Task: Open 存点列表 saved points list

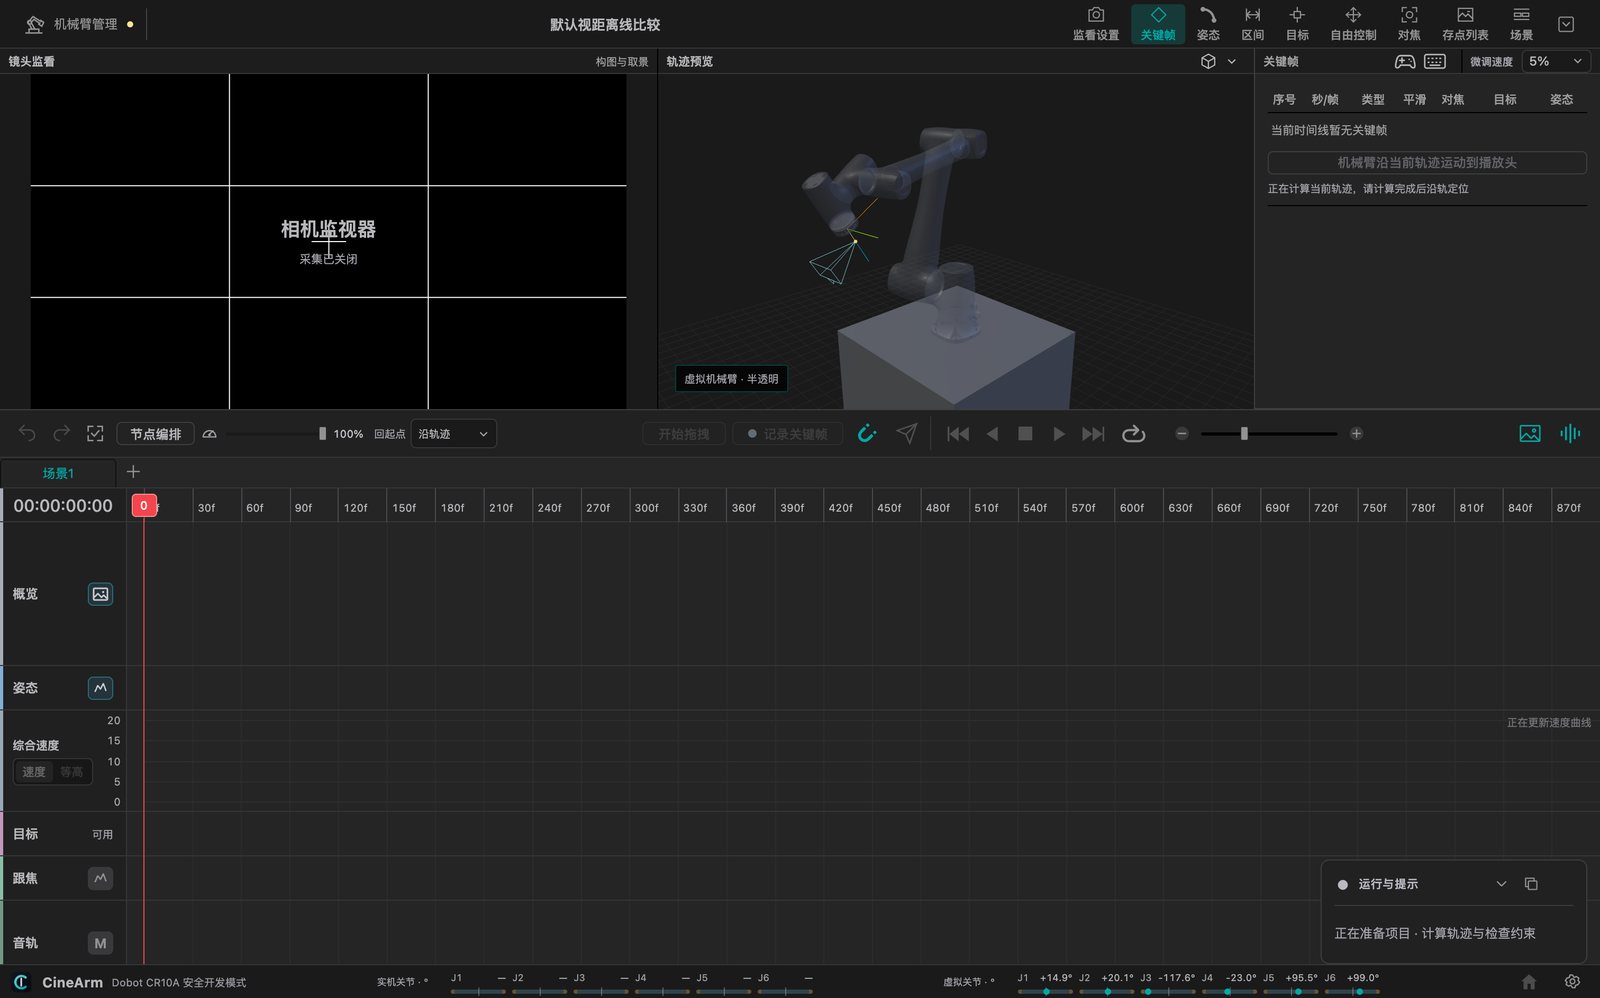Action: (1465, 24)
